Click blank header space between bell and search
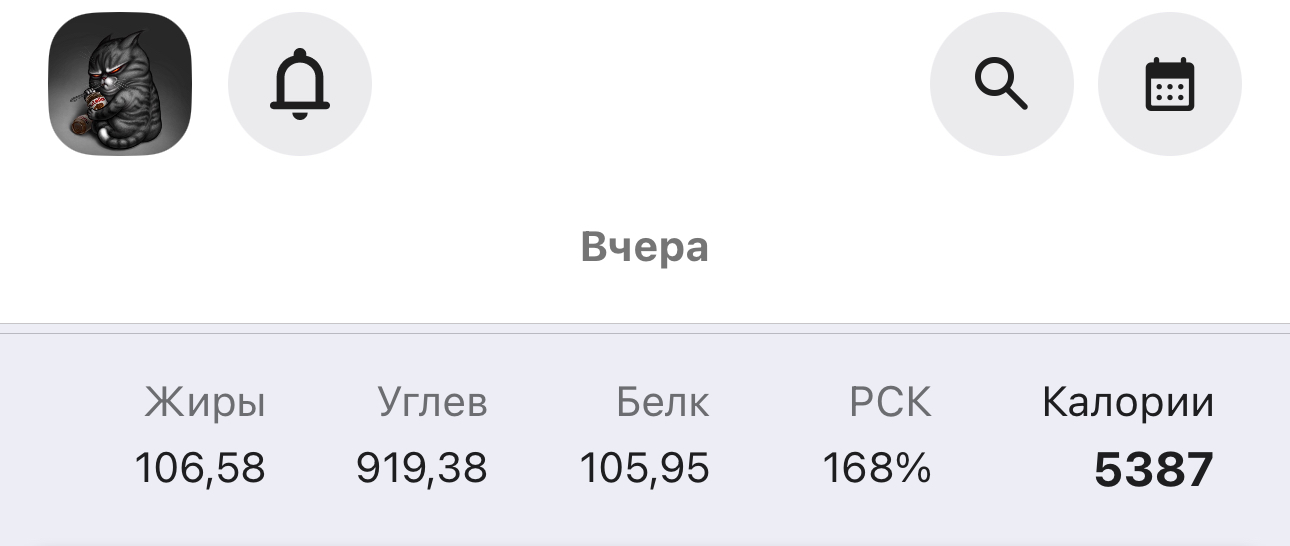The height and width of the screenshot is (546, 1290). point(650,84)
